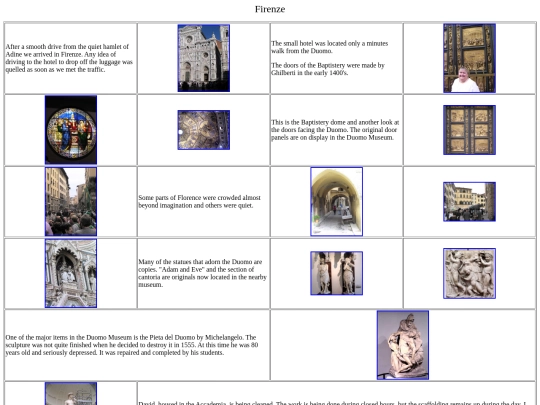
Task: Open the golden Baptistery door panels photo
Action: click(x=469, y=130)
